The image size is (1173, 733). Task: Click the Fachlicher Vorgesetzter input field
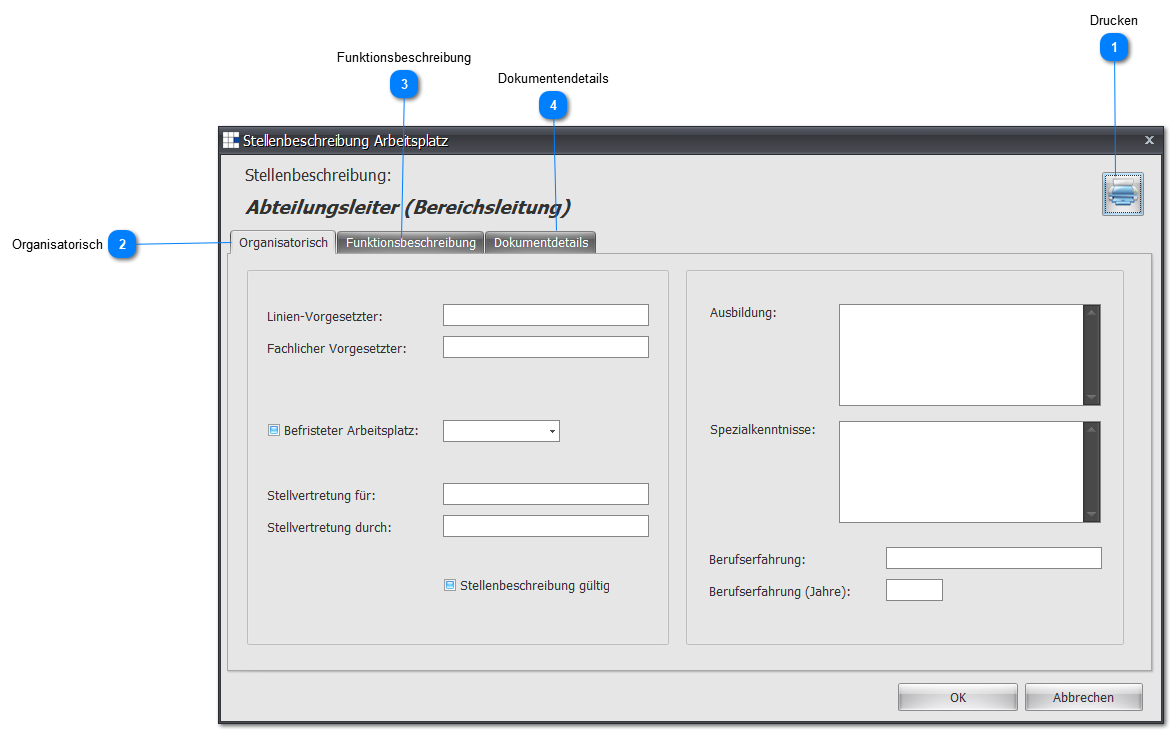tap(545, 347)
